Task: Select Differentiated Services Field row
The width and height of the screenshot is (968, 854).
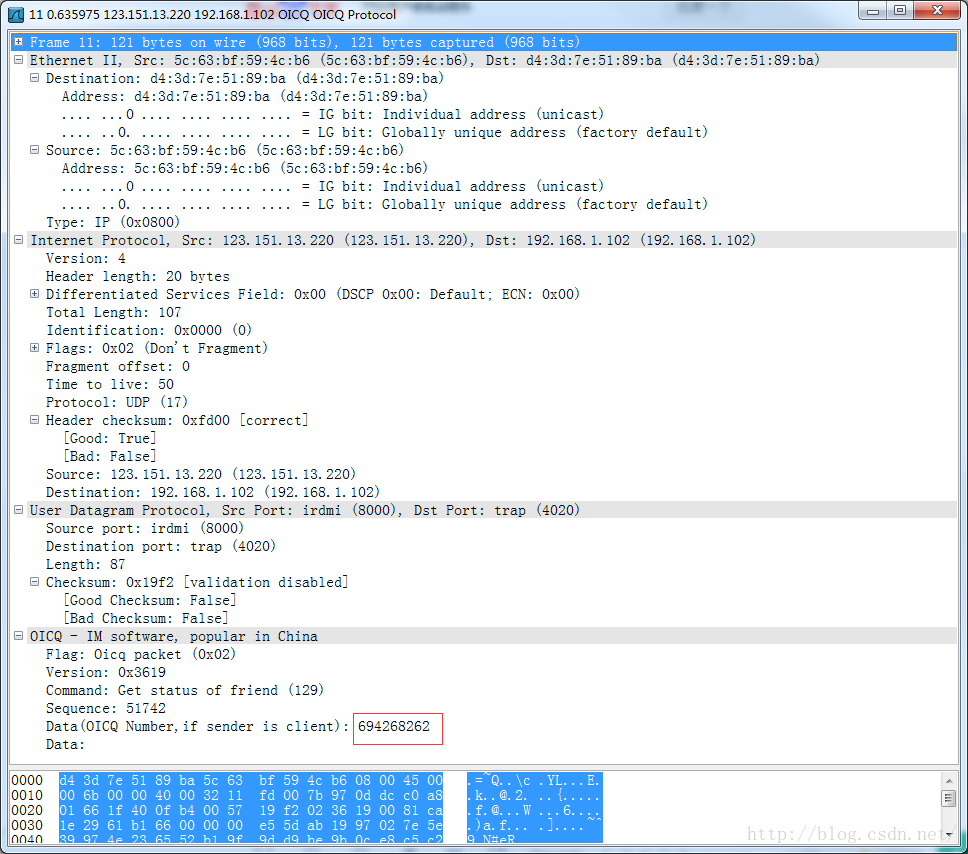Action: pos(312,294)
